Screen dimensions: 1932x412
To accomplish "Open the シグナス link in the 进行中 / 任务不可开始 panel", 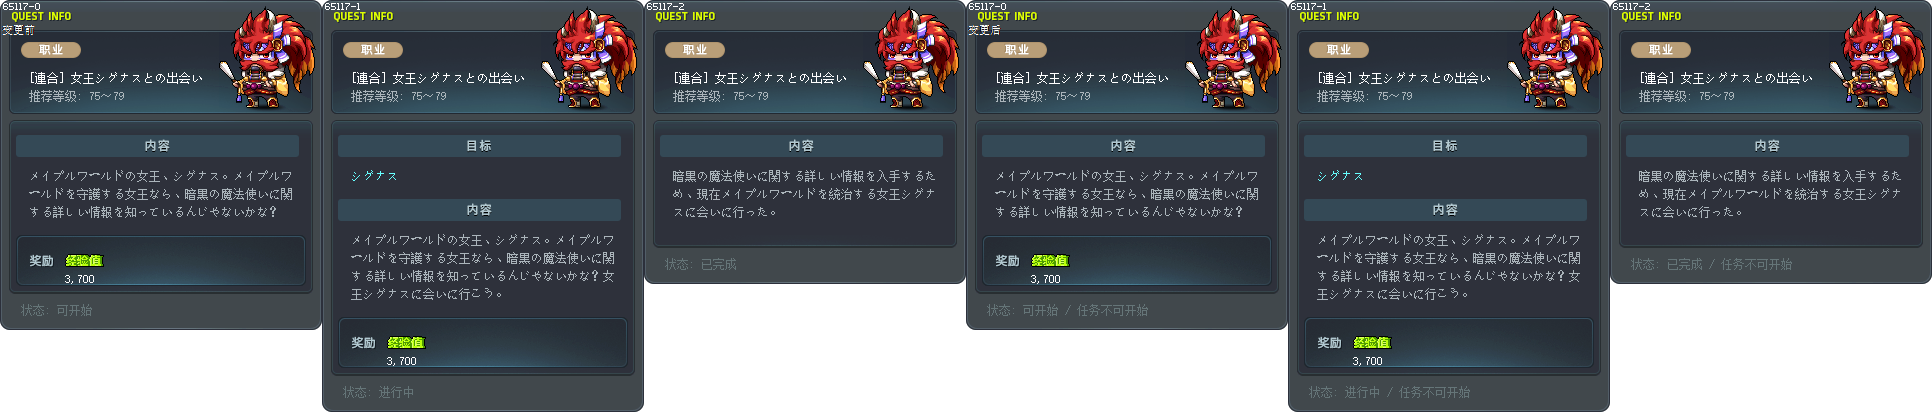I will (x=1340, y=176).
